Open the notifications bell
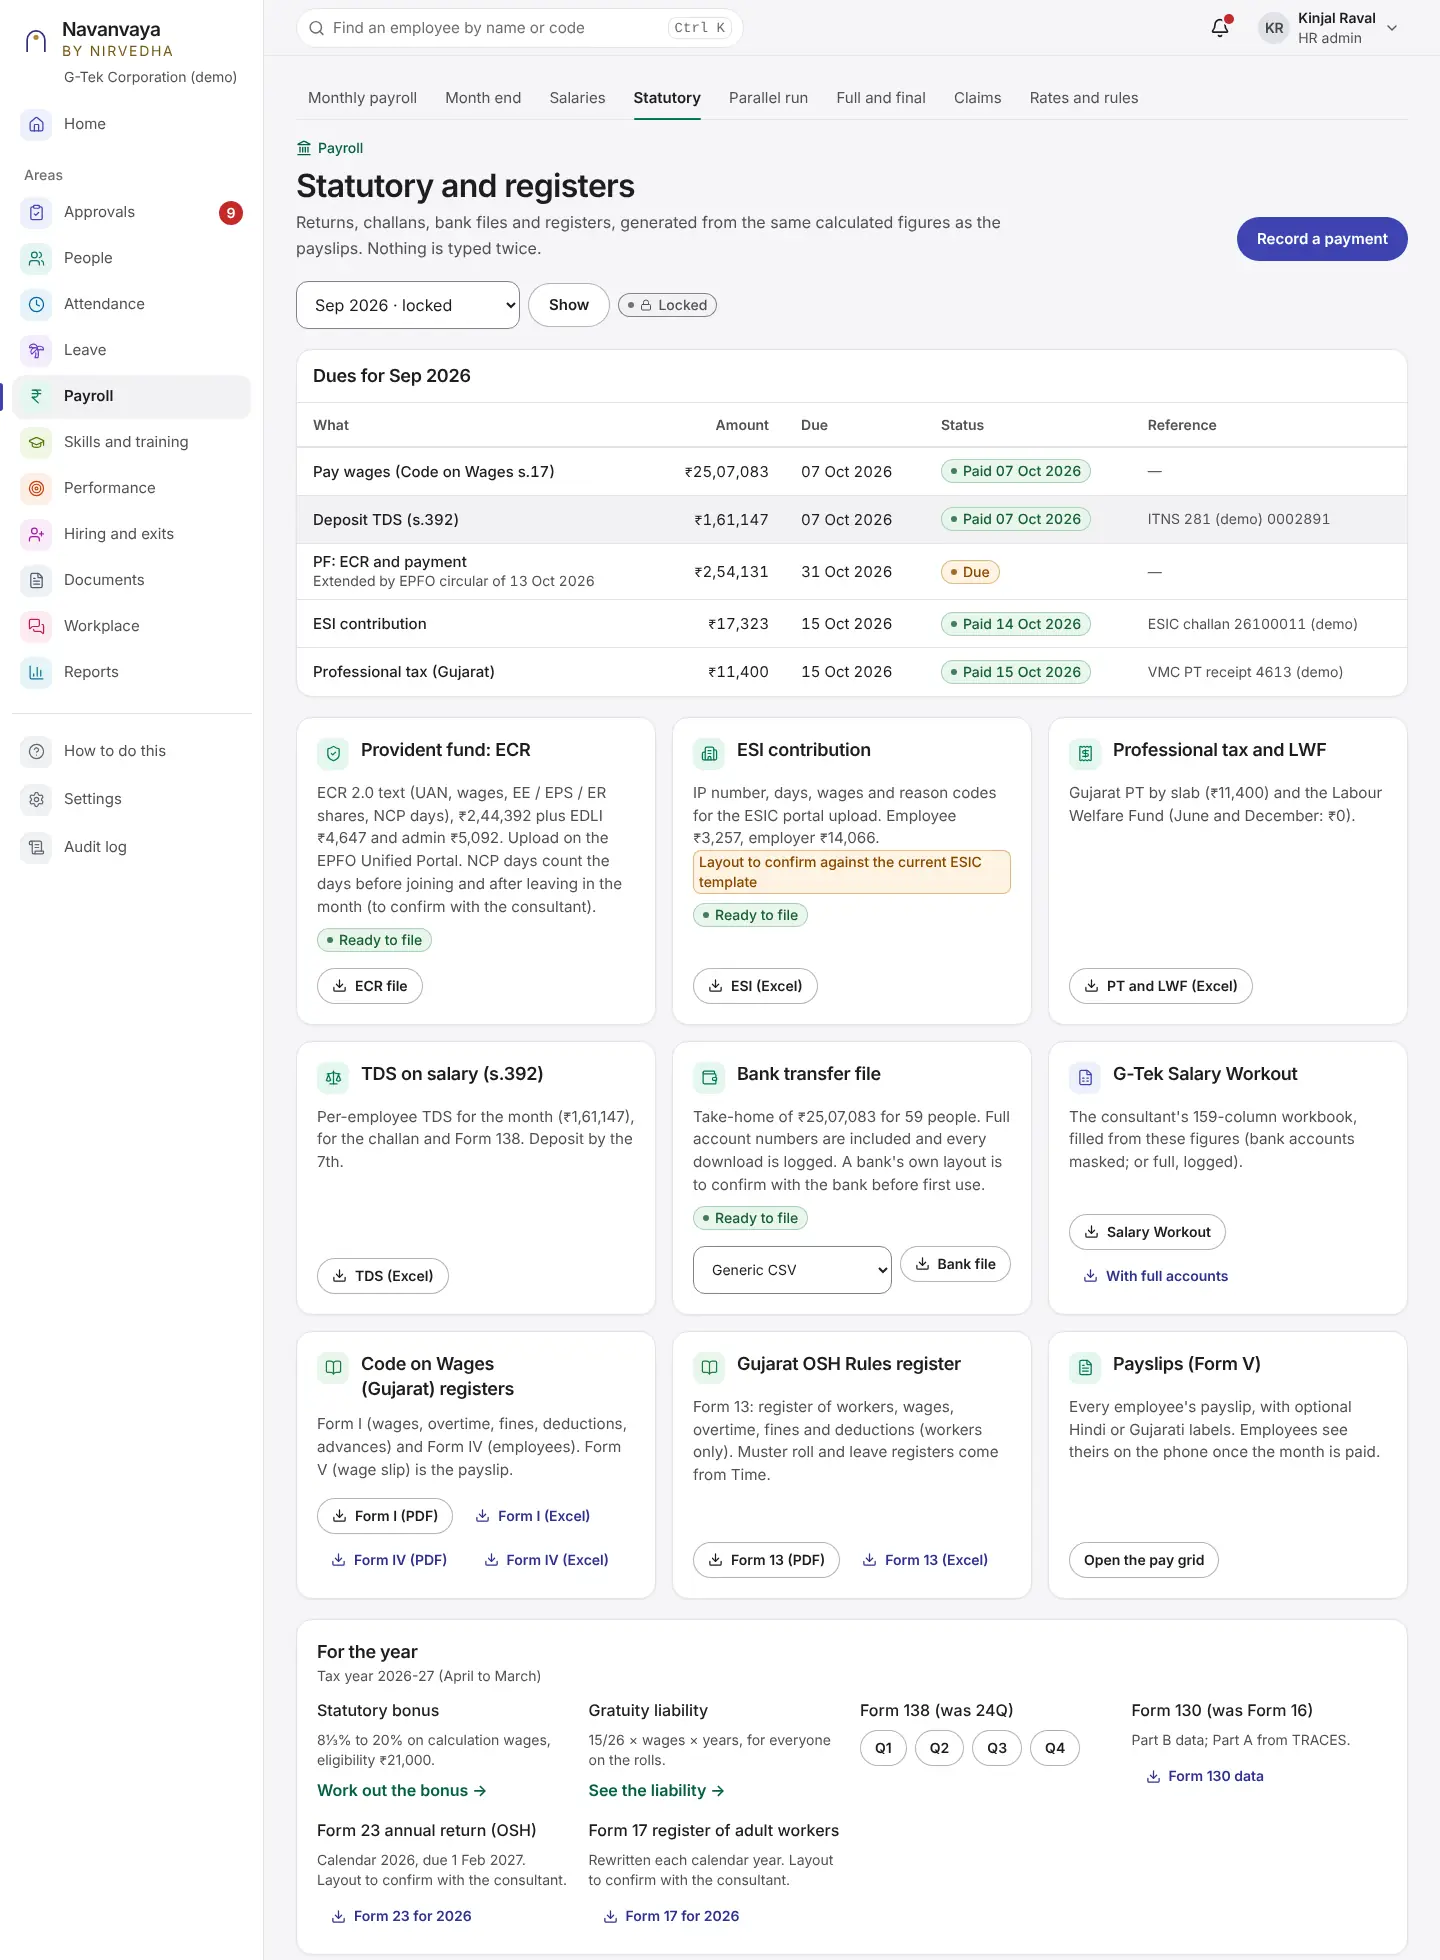 tap(1220, 28)
